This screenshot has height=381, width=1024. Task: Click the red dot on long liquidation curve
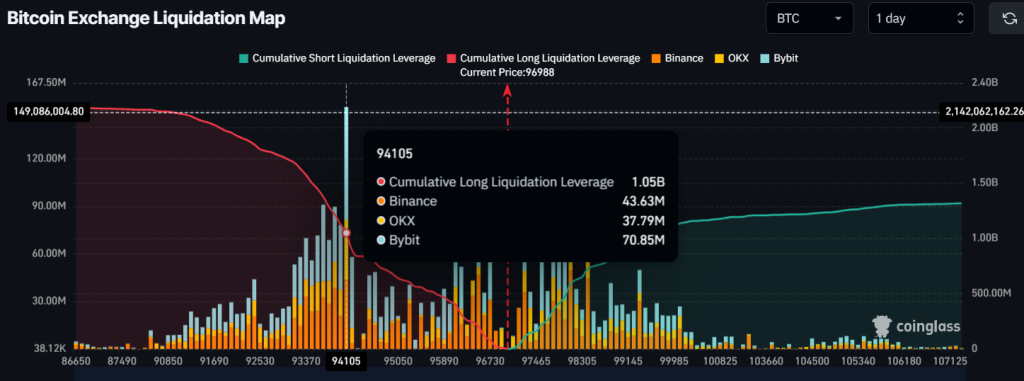click(x=346, y=233)
